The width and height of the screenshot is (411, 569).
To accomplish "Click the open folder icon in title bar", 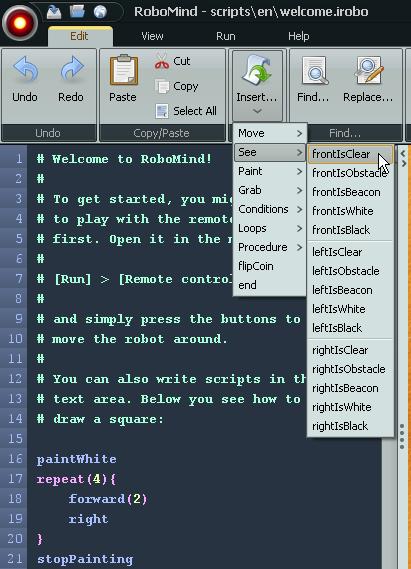I will [x=77, y=12].
